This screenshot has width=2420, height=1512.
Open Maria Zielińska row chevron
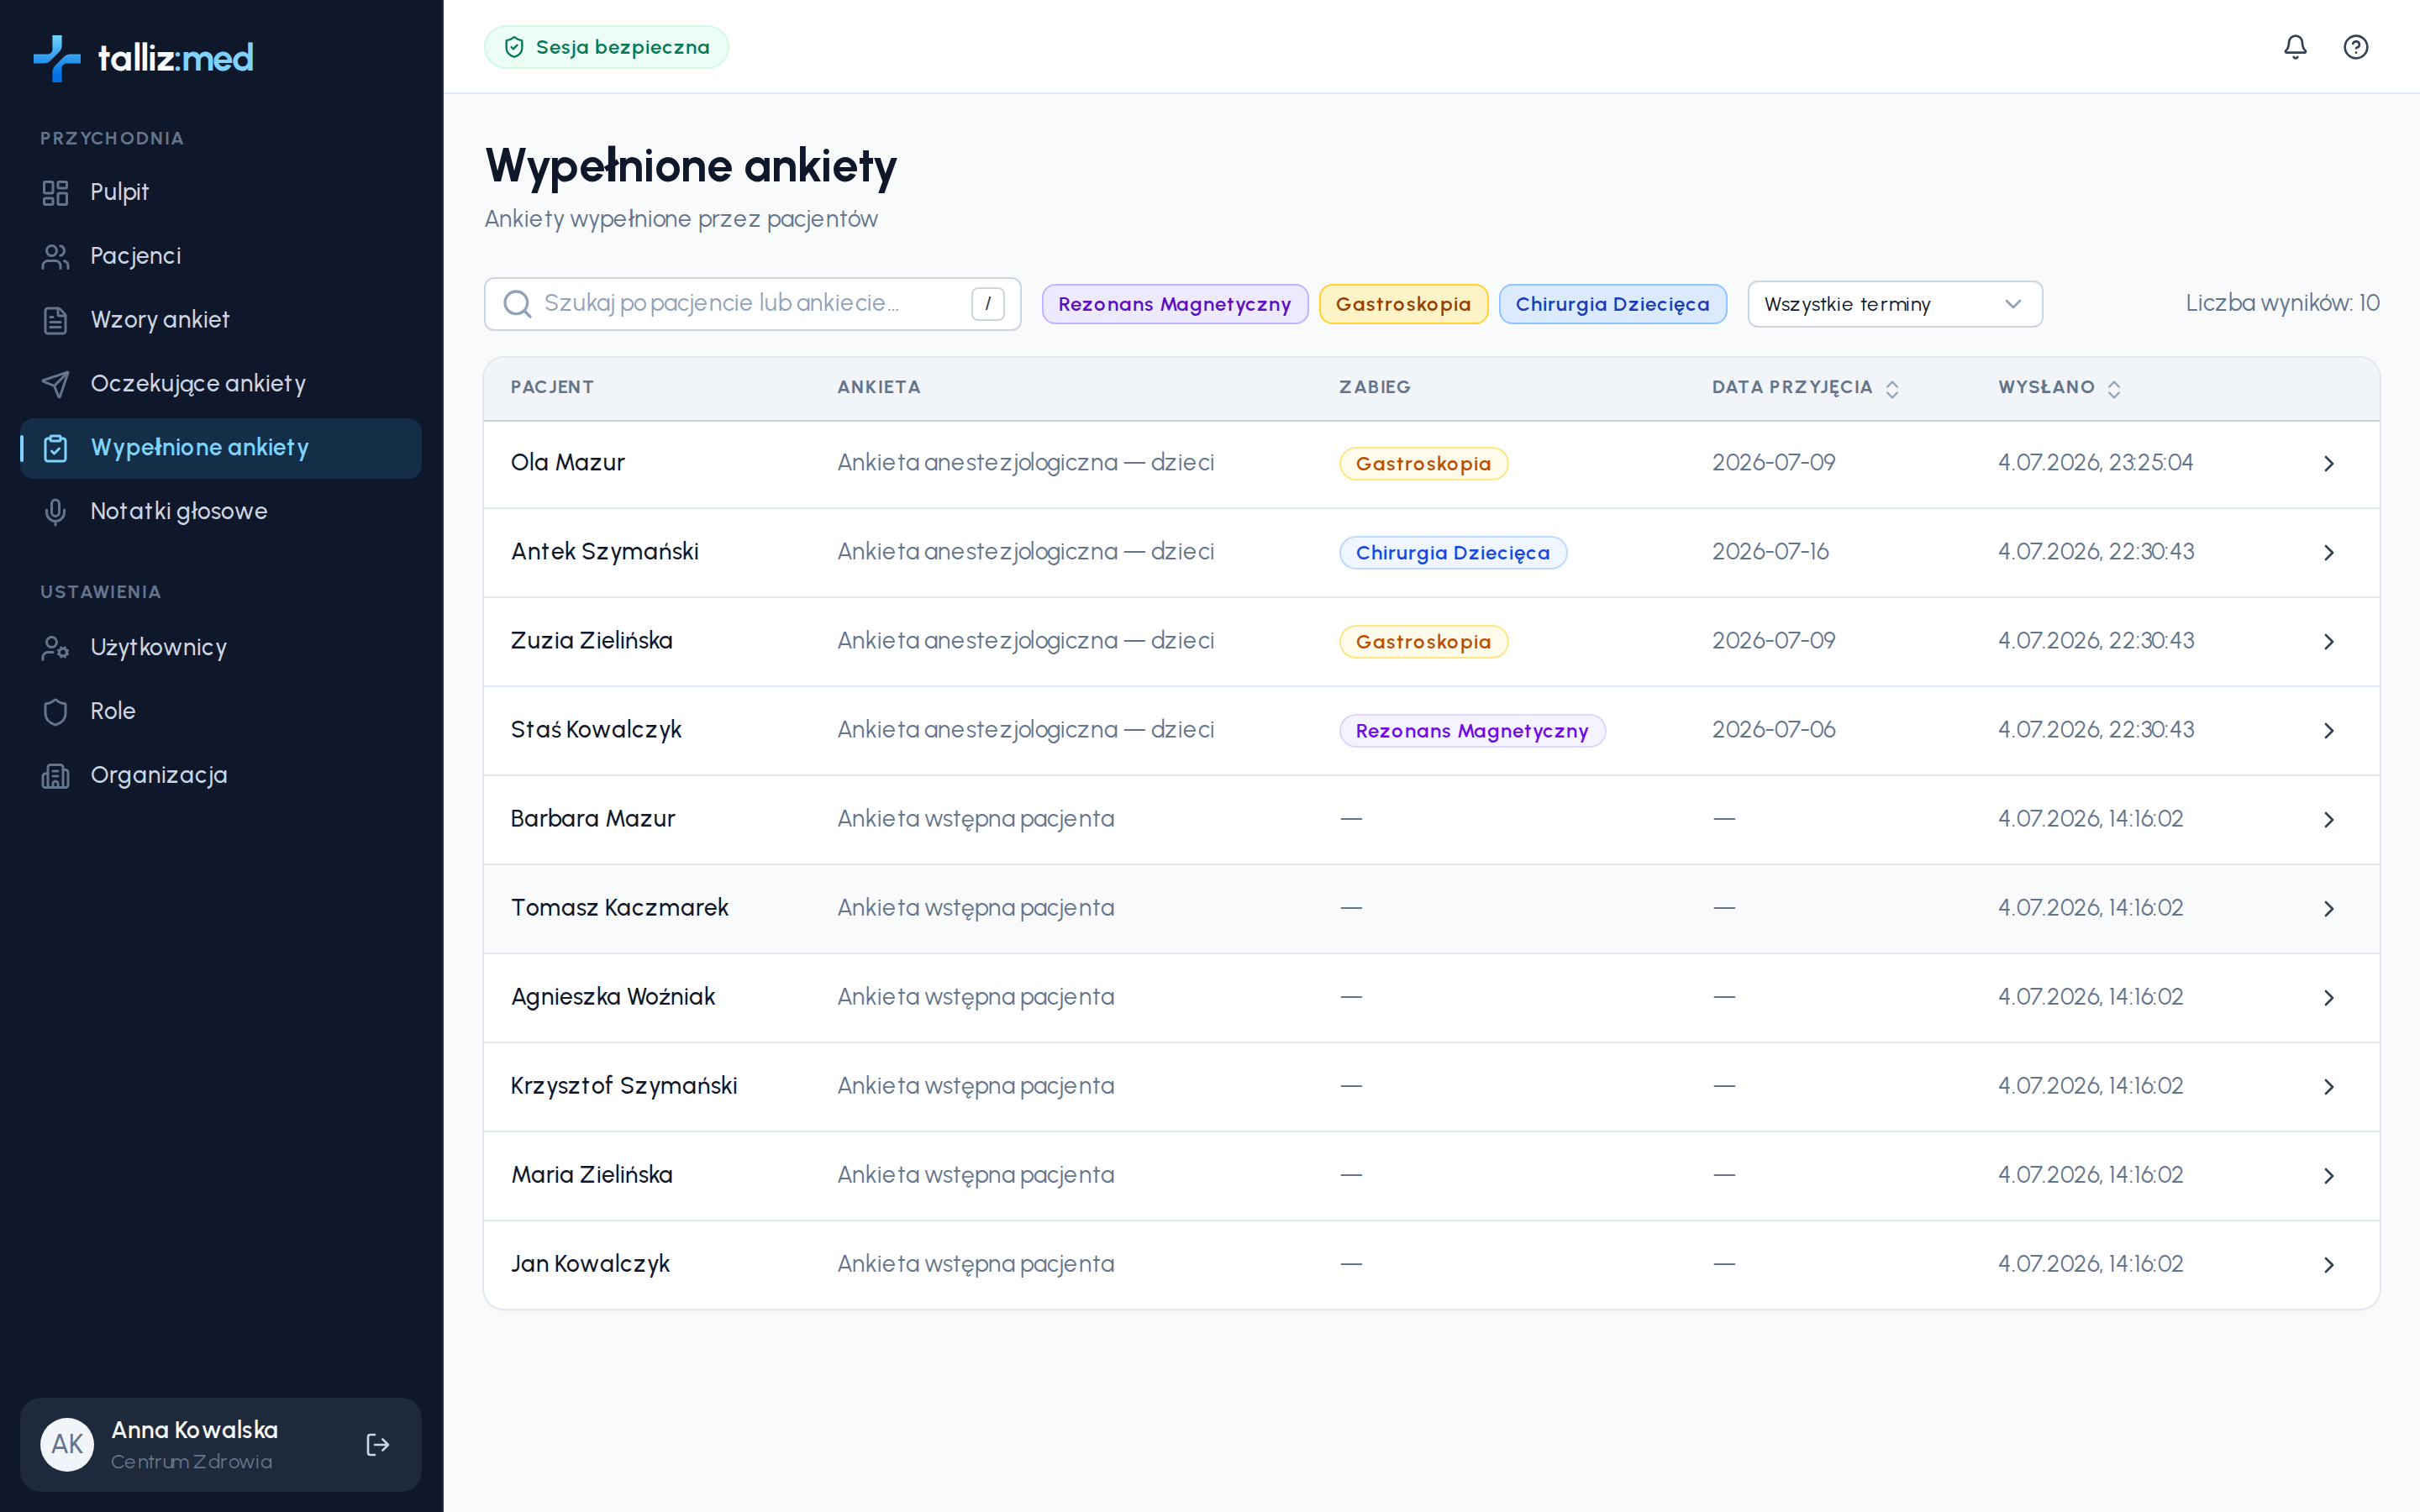[x=2329, y=1176]
